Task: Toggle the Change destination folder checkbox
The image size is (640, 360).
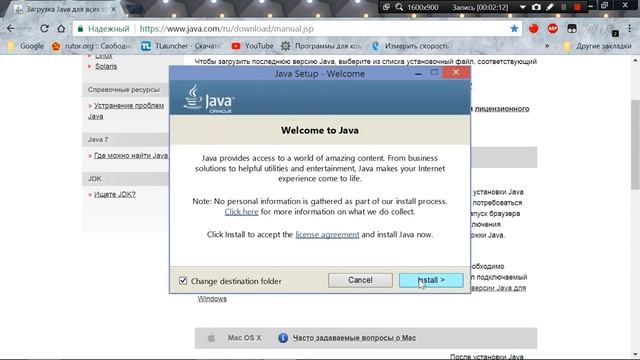Action: pyautogui.click(x=183, y=281)
